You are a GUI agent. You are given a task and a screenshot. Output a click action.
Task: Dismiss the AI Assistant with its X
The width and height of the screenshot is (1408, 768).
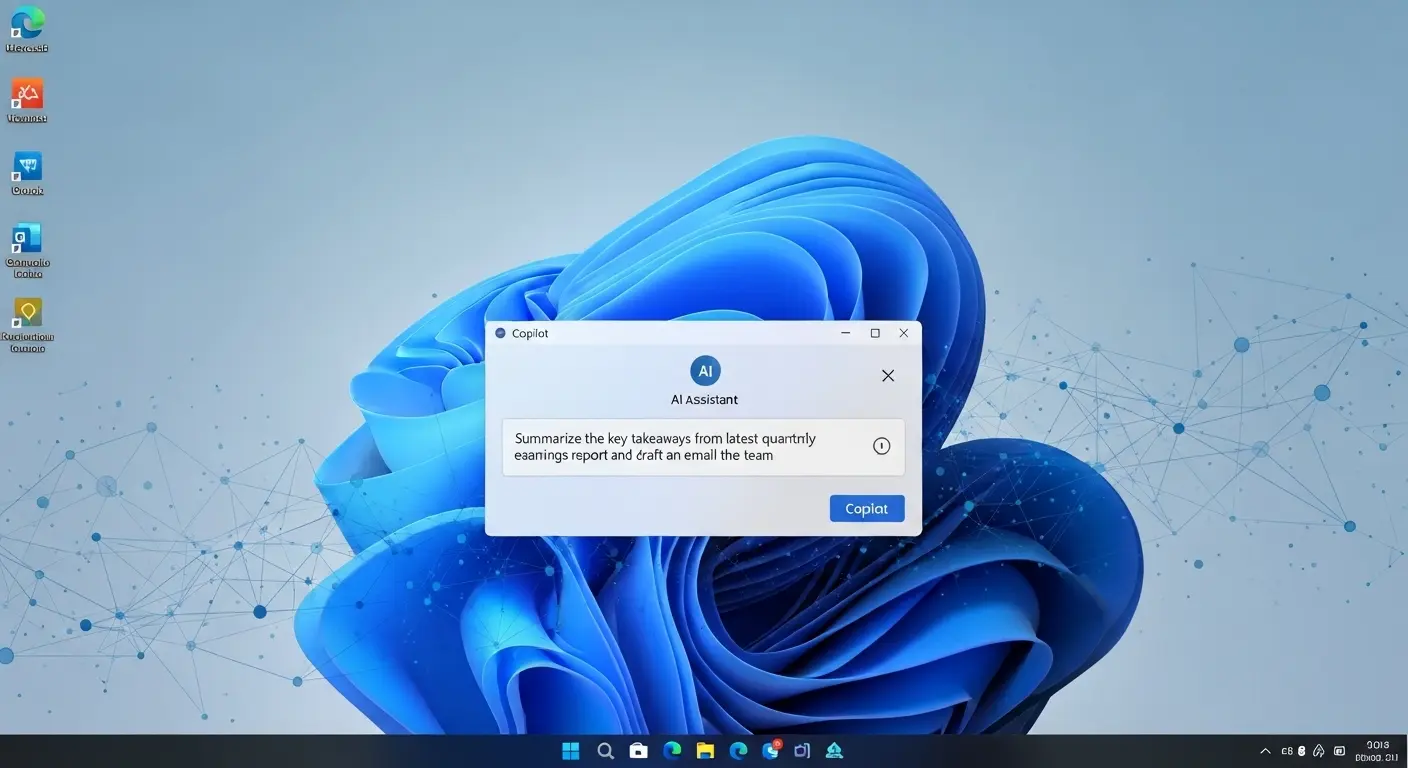pyautogui.click(x=888, y=375)
